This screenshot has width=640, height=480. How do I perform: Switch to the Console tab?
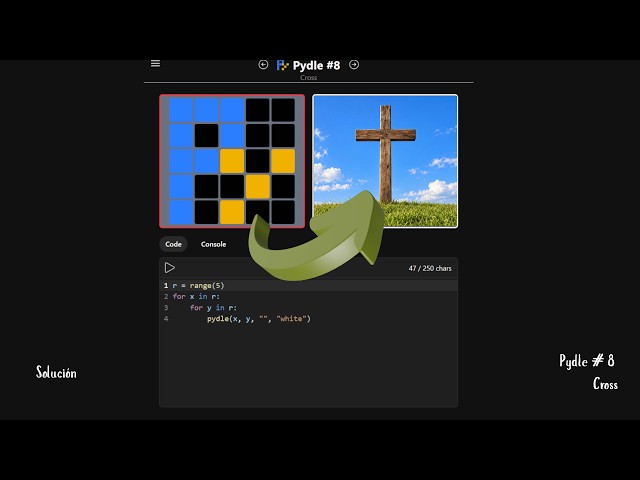coord(213,244)
